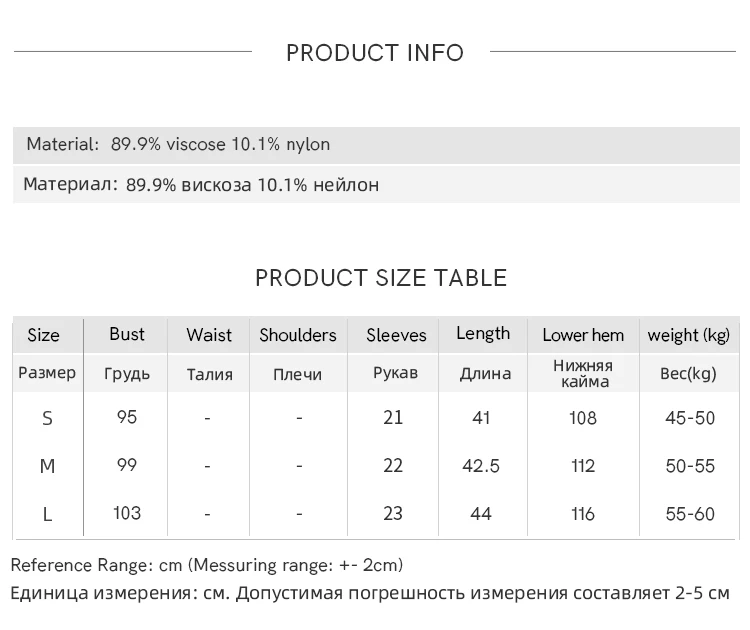Select the Length column header
Image resolution: width=750 pixels, height=630 pixels.
(483, 334)
